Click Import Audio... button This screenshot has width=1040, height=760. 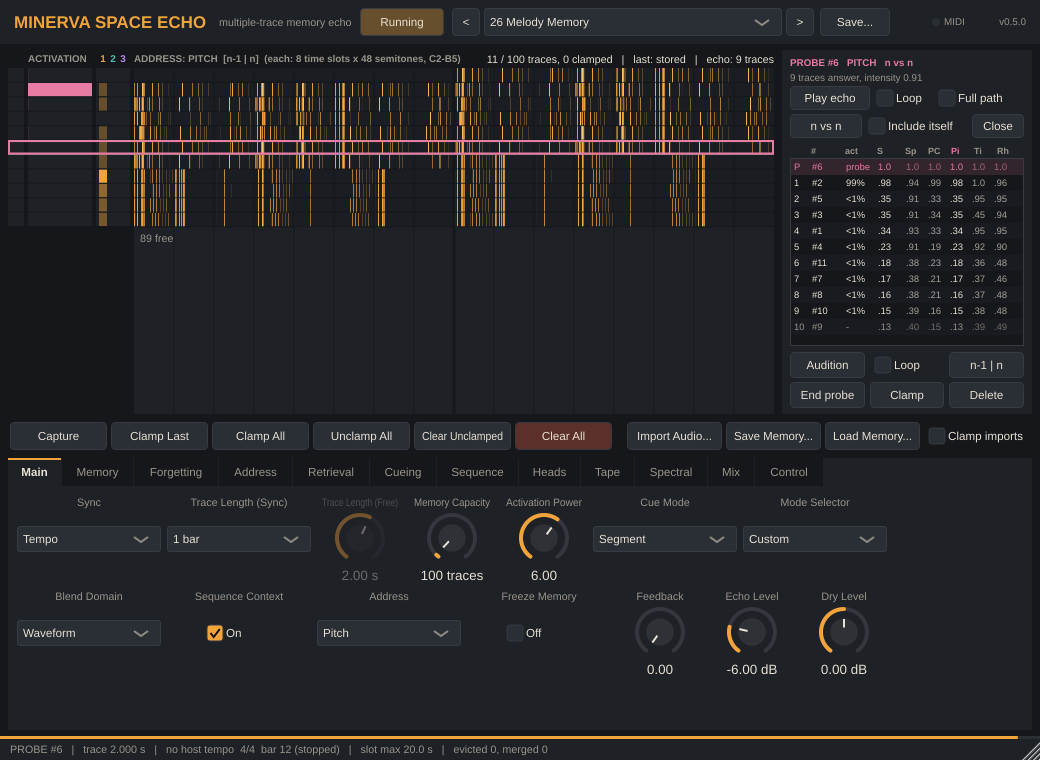point(674,436)
